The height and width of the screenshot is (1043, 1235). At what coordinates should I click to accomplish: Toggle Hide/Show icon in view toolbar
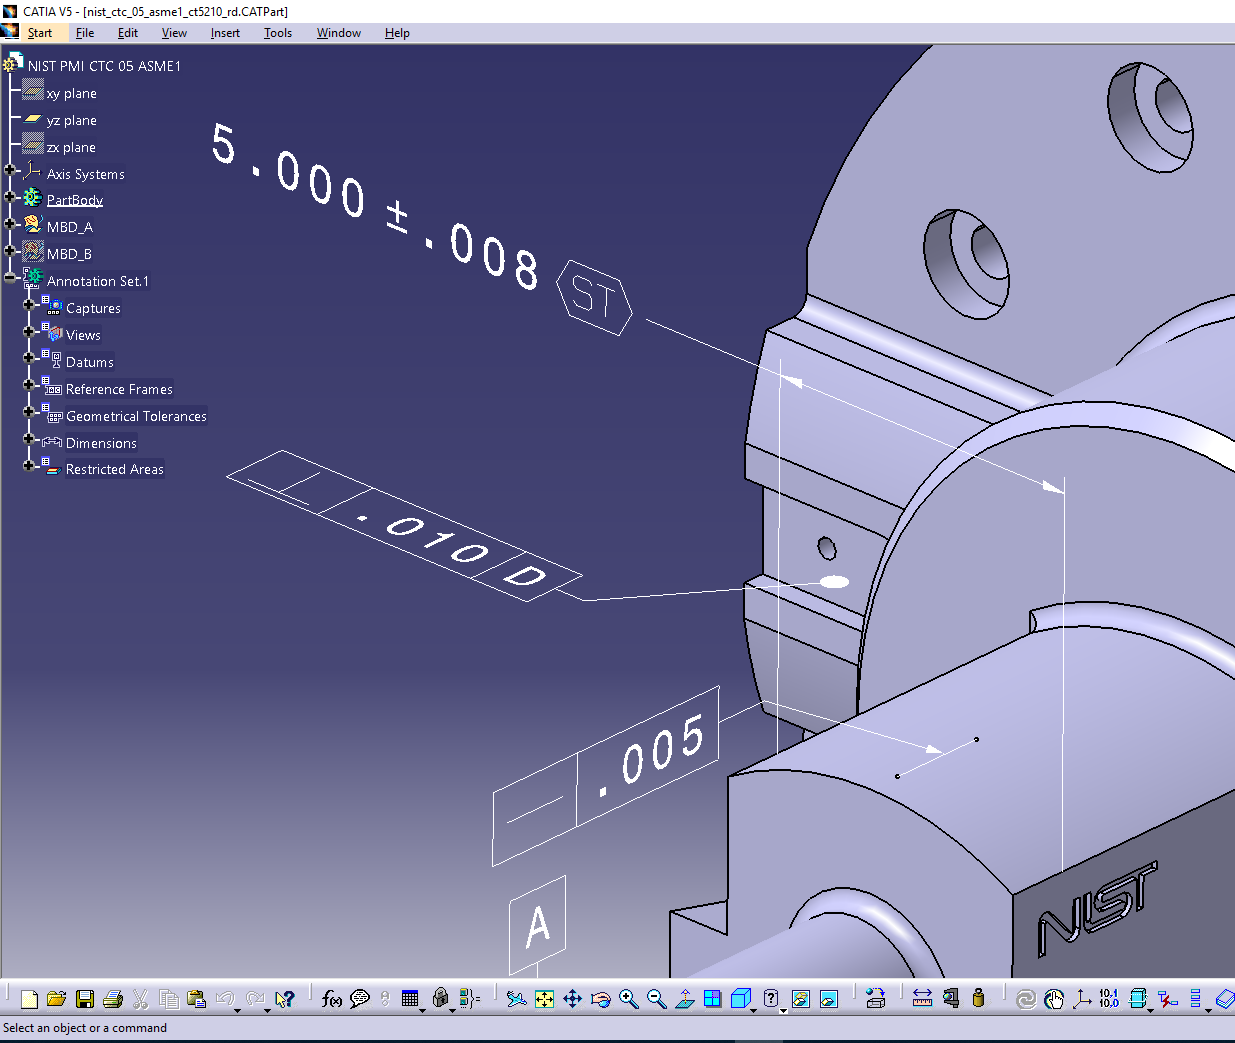[801, 998]
